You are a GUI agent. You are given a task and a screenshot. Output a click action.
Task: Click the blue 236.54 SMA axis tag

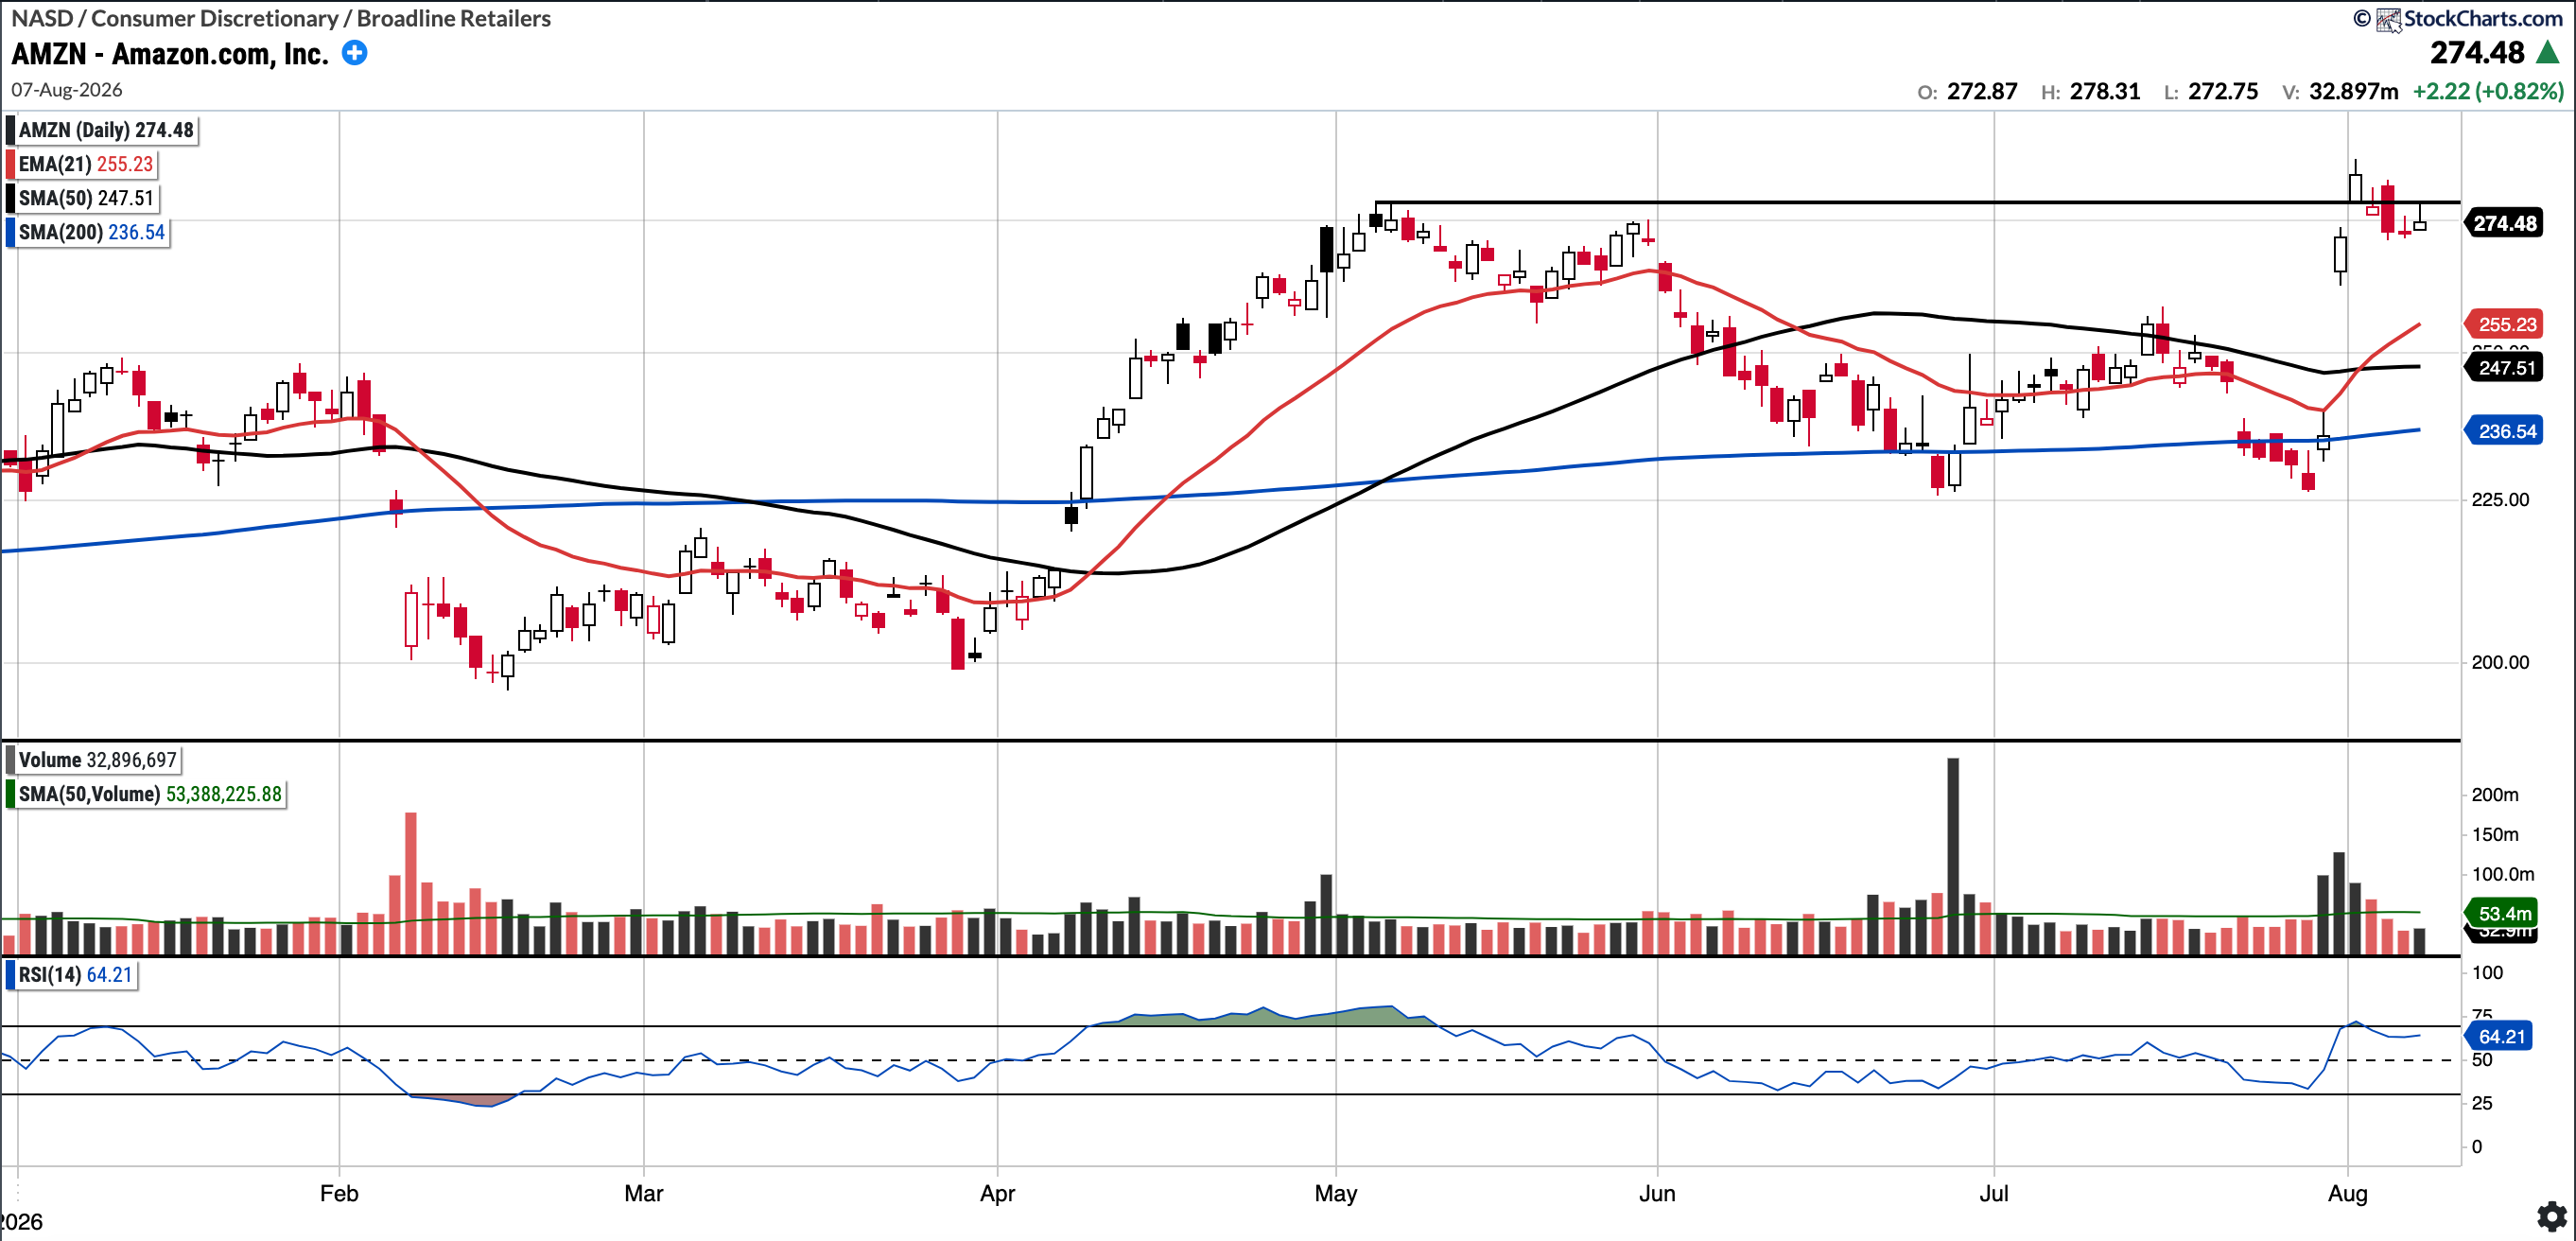coord(2505,431)
